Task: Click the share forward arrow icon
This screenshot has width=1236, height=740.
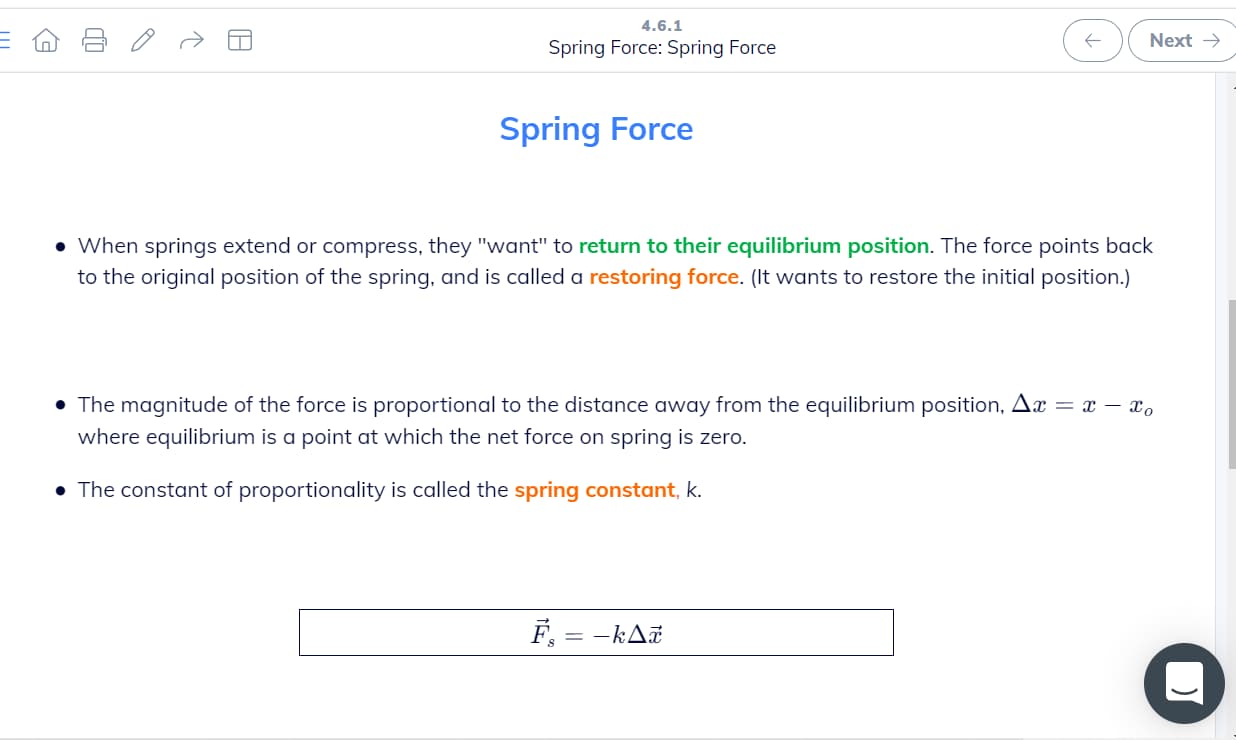Action: pyautogui.click(x=191, y=40)
